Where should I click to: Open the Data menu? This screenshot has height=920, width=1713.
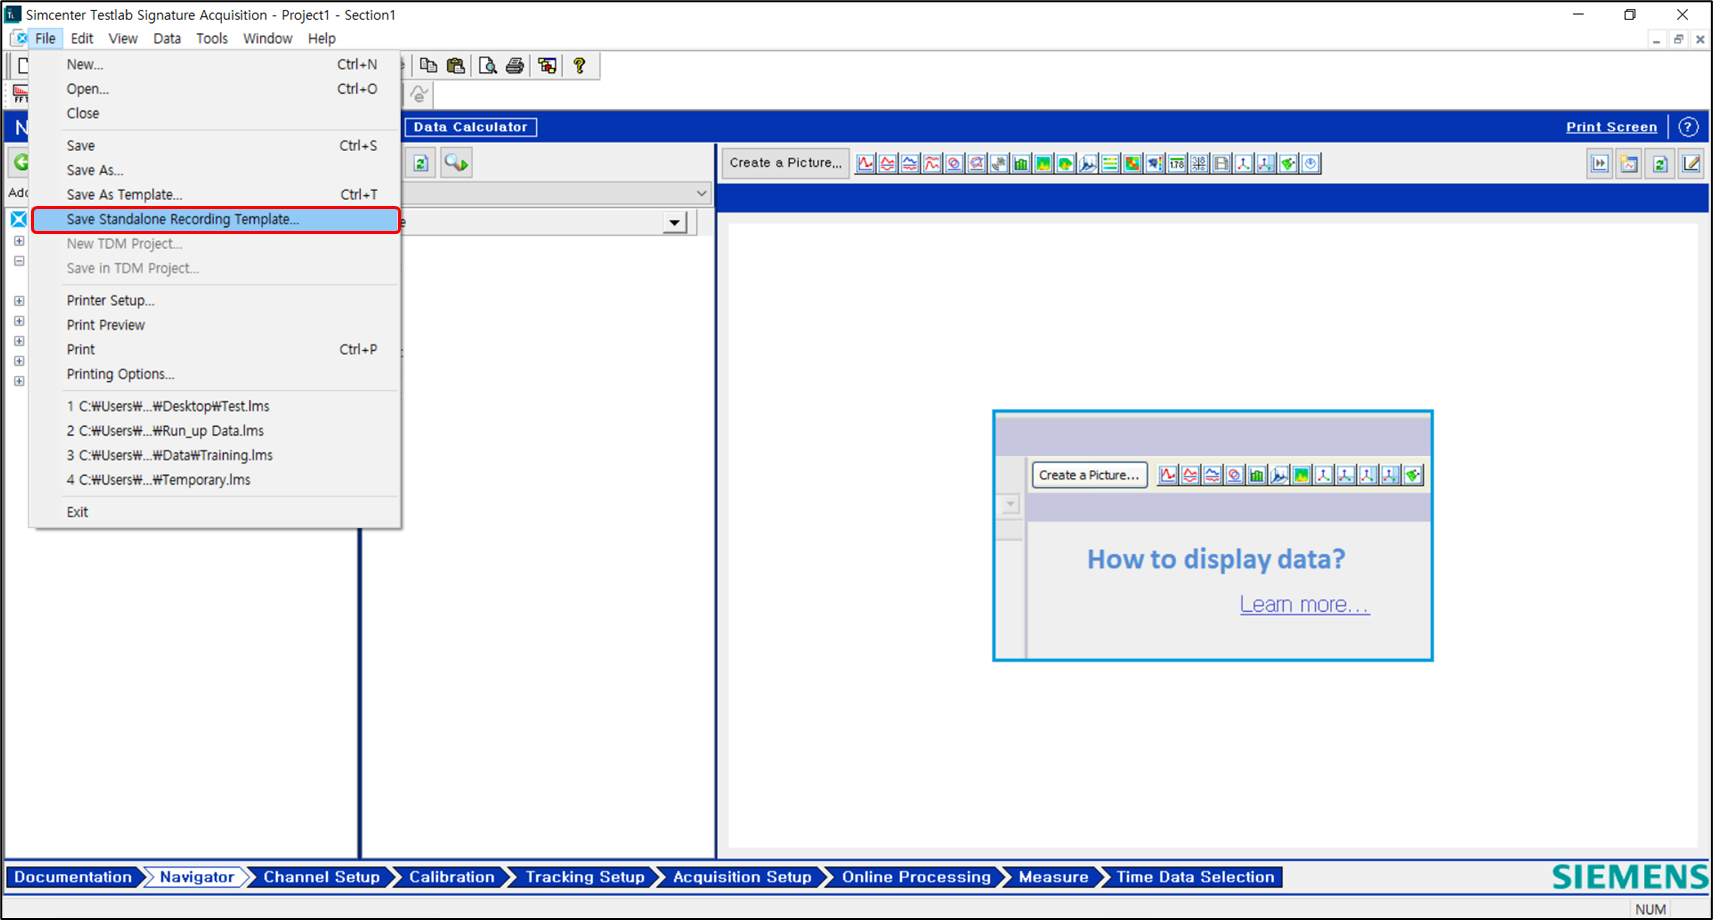pyautogui.click(x=167, y=38)
